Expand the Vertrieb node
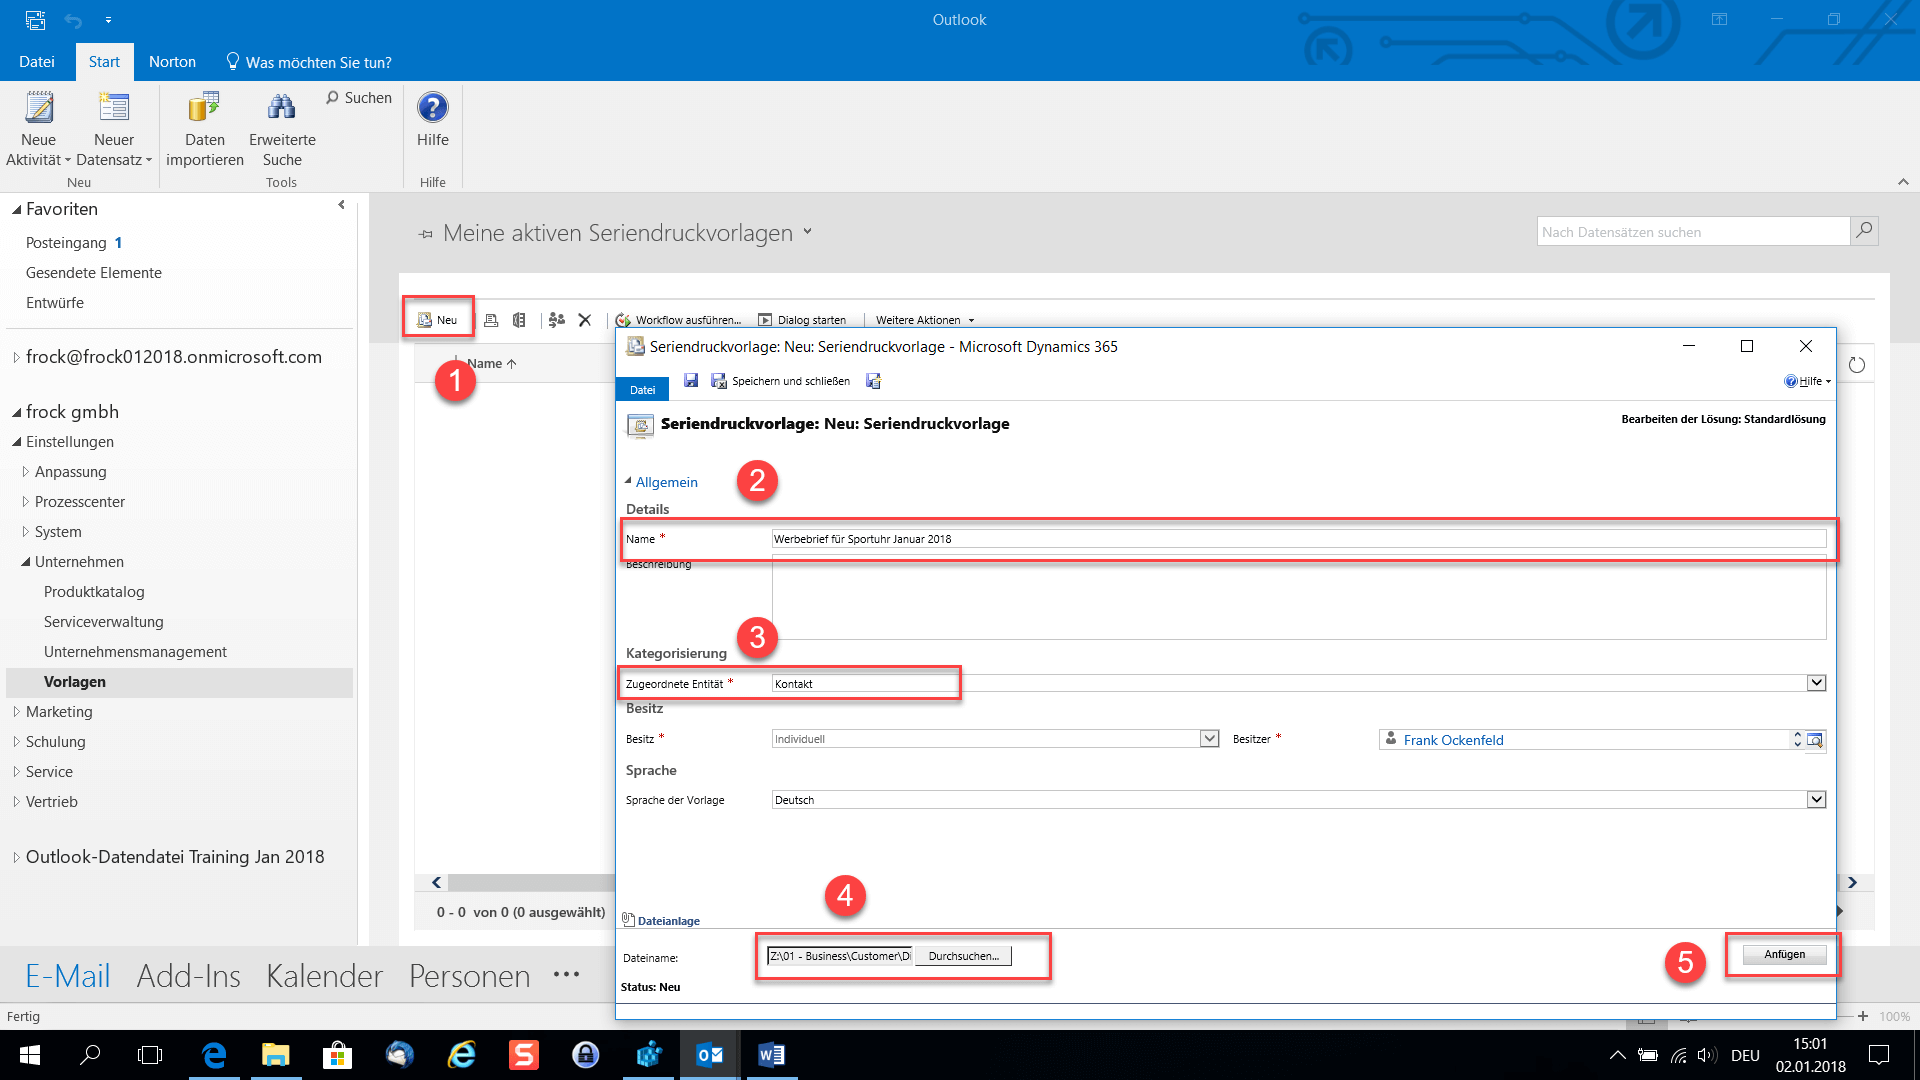 [x=16, y=802]
